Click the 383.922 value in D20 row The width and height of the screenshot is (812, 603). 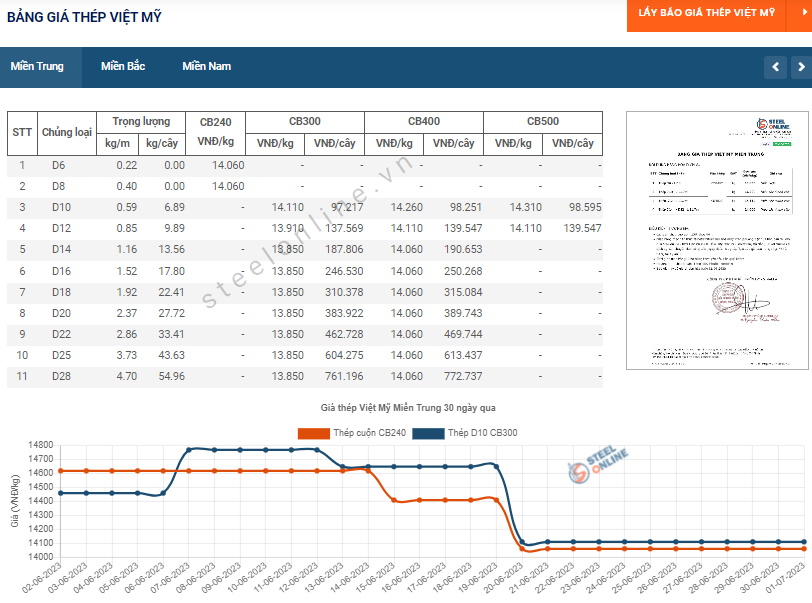point(344,313)
